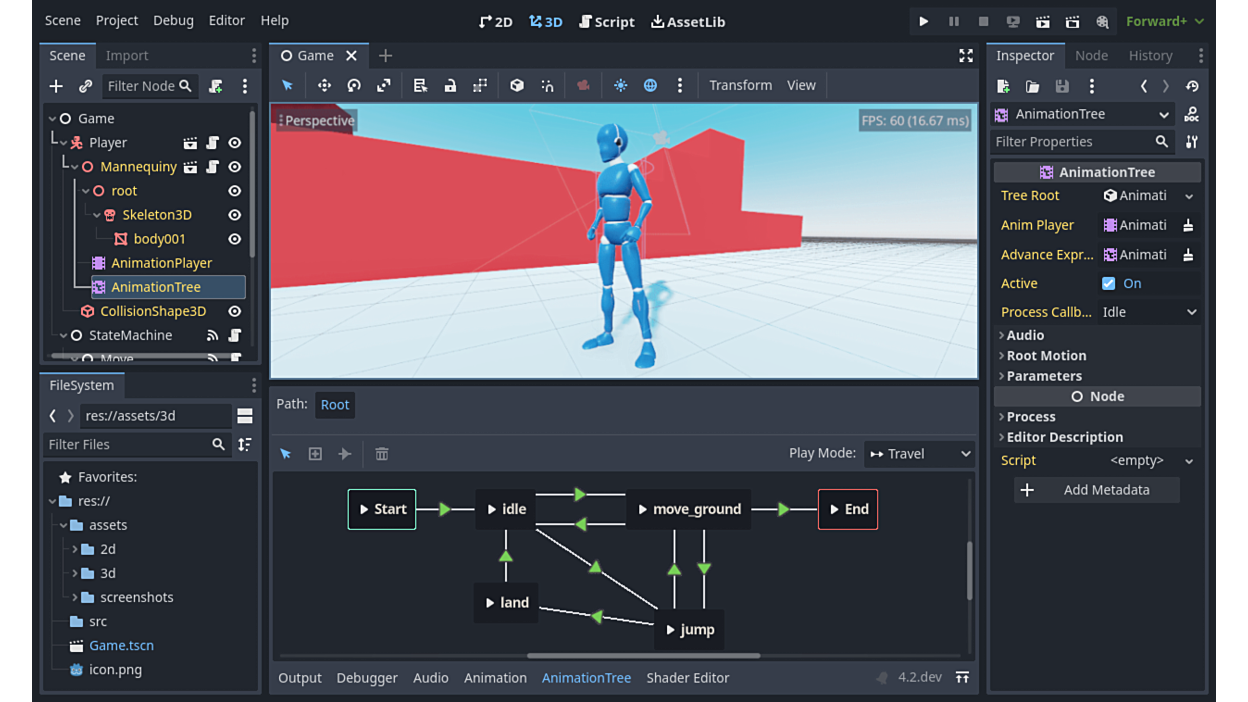Expand the Root Motion section
Image resolution: width=1248 pixels, height=702 pixels.
coord(1046,356)
